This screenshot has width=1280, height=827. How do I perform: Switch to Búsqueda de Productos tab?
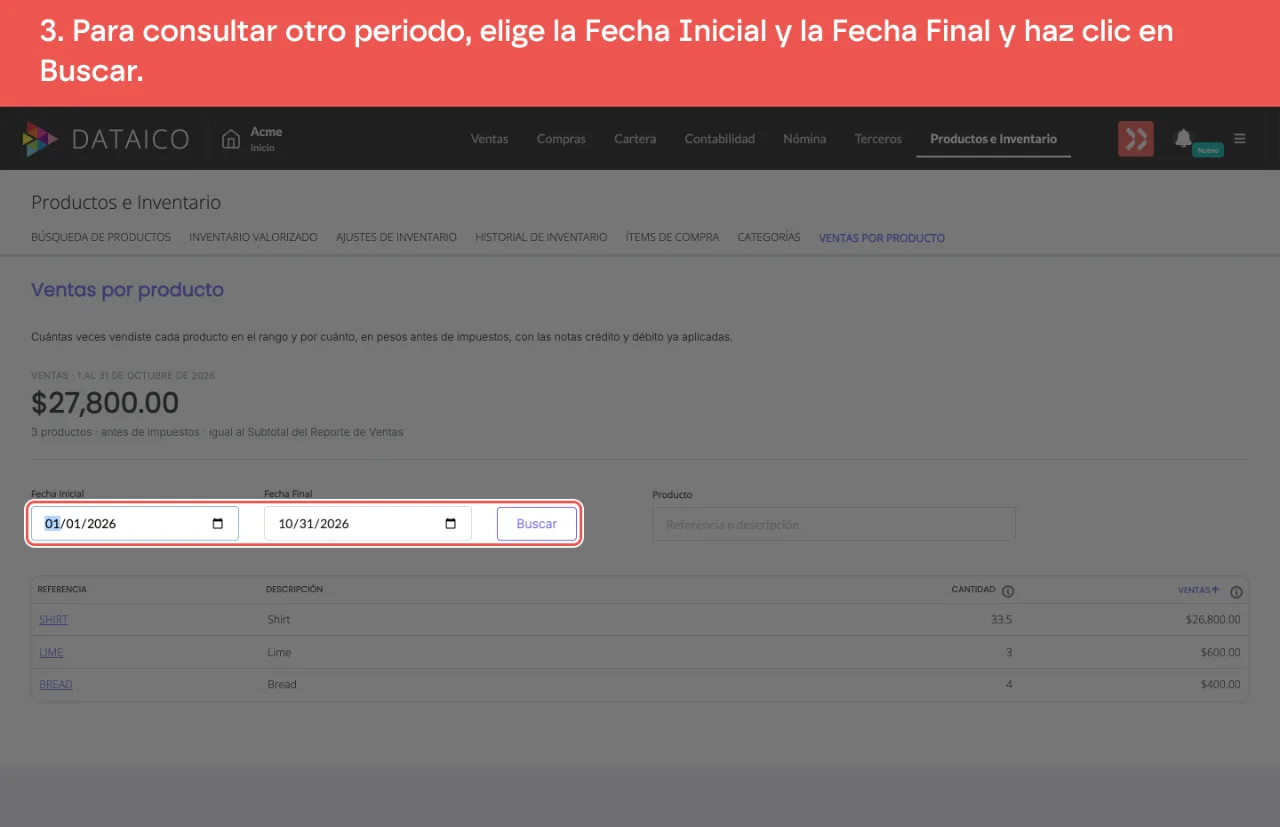101,238
